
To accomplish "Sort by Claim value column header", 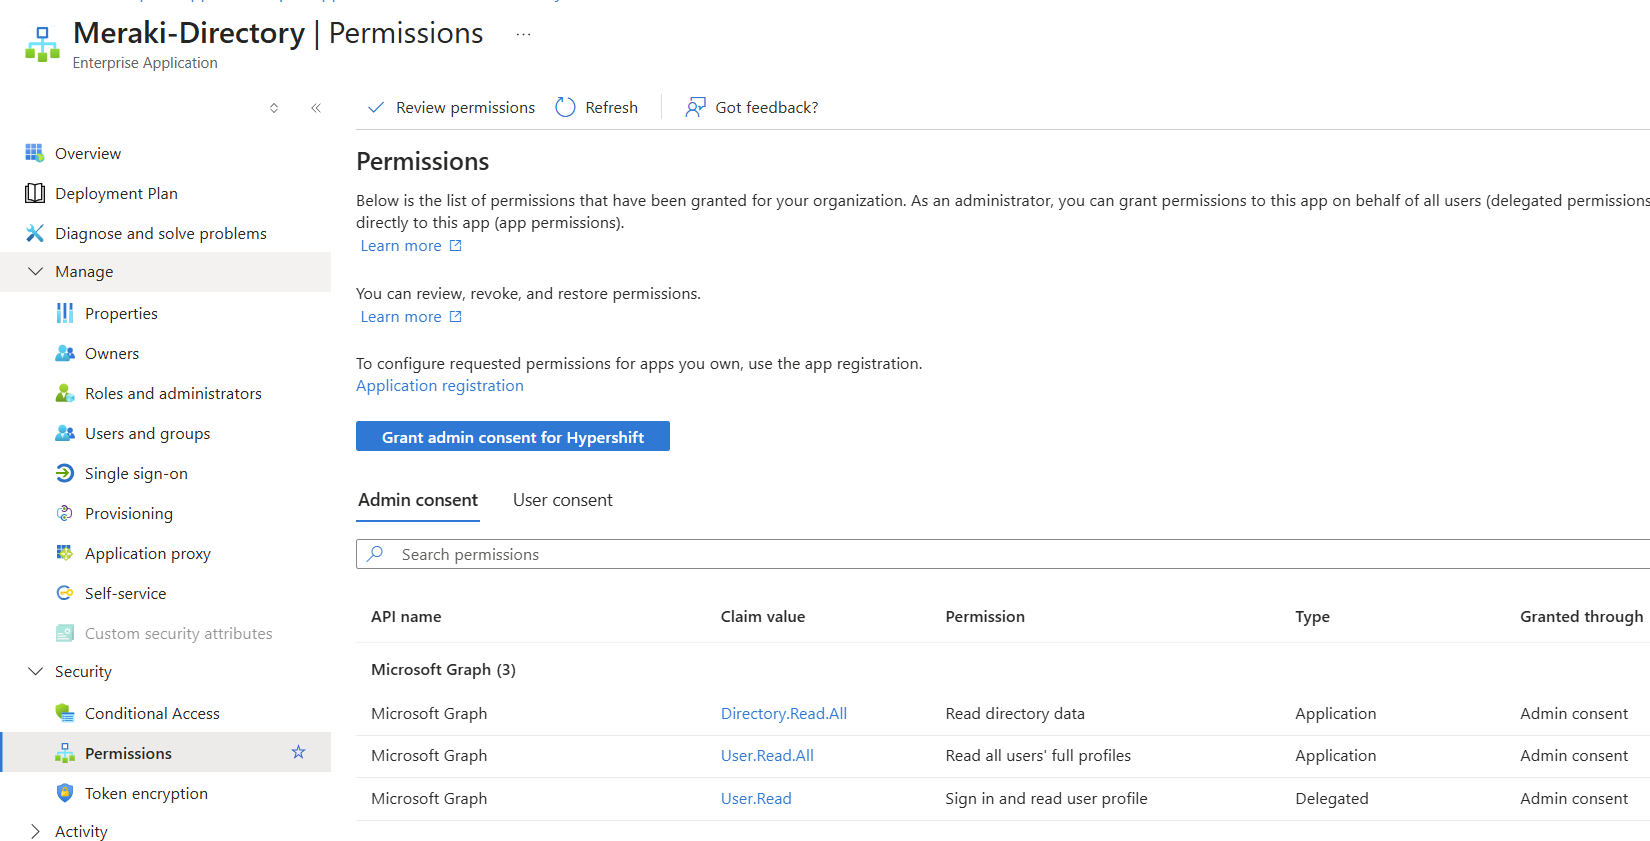I will (x=763, y=617).
